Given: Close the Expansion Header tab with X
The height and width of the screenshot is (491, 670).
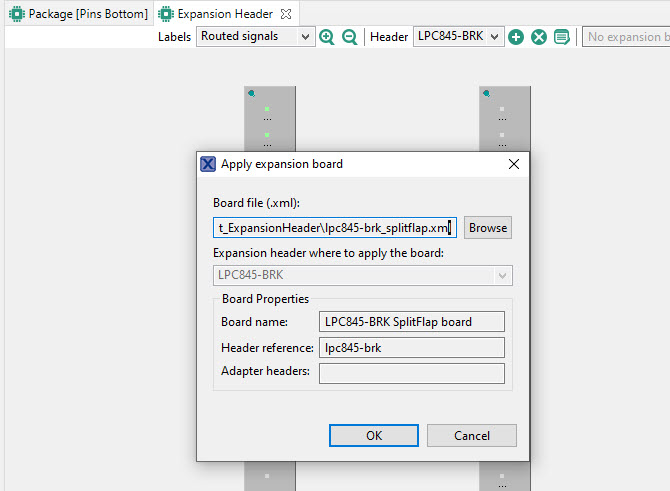Looking at the screenshot, I should 285,14.
